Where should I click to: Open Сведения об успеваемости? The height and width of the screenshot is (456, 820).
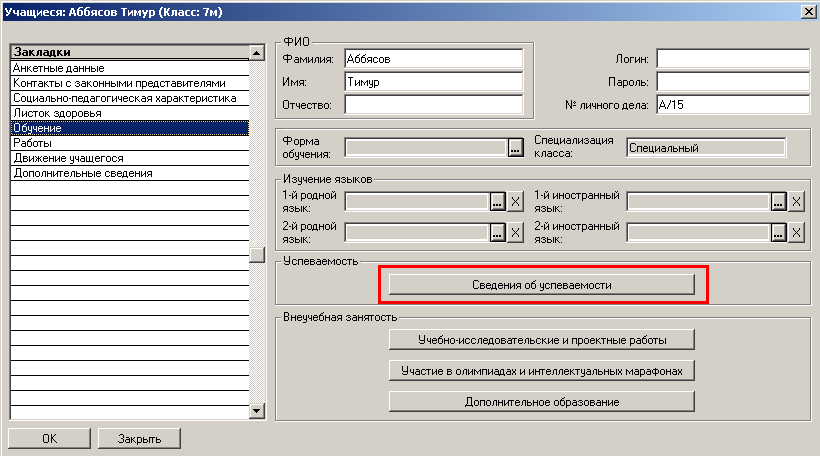[541, 285]
